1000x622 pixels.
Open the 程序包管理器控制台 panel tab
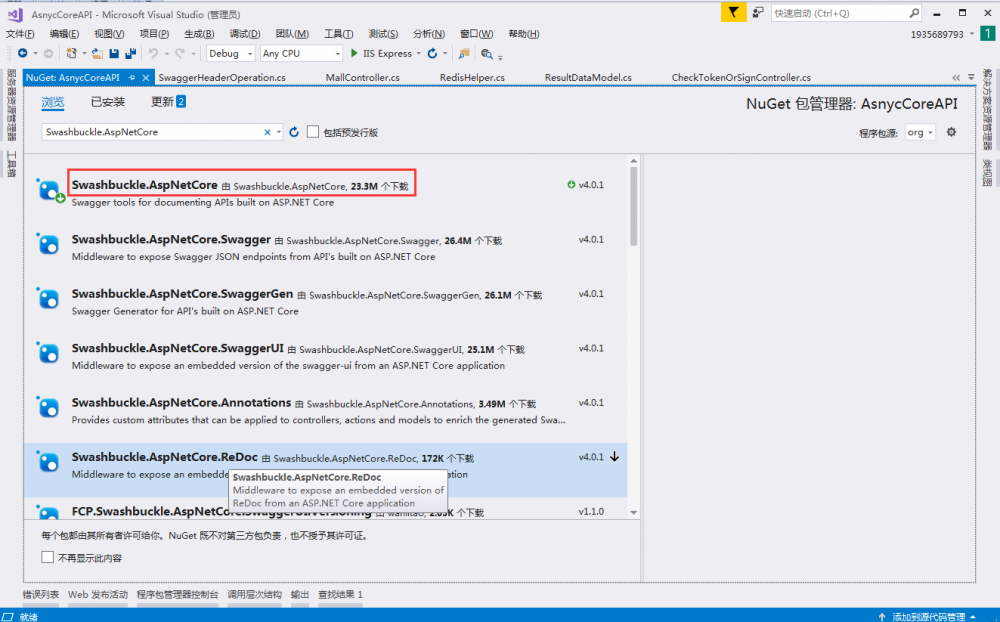click(177, 595)
